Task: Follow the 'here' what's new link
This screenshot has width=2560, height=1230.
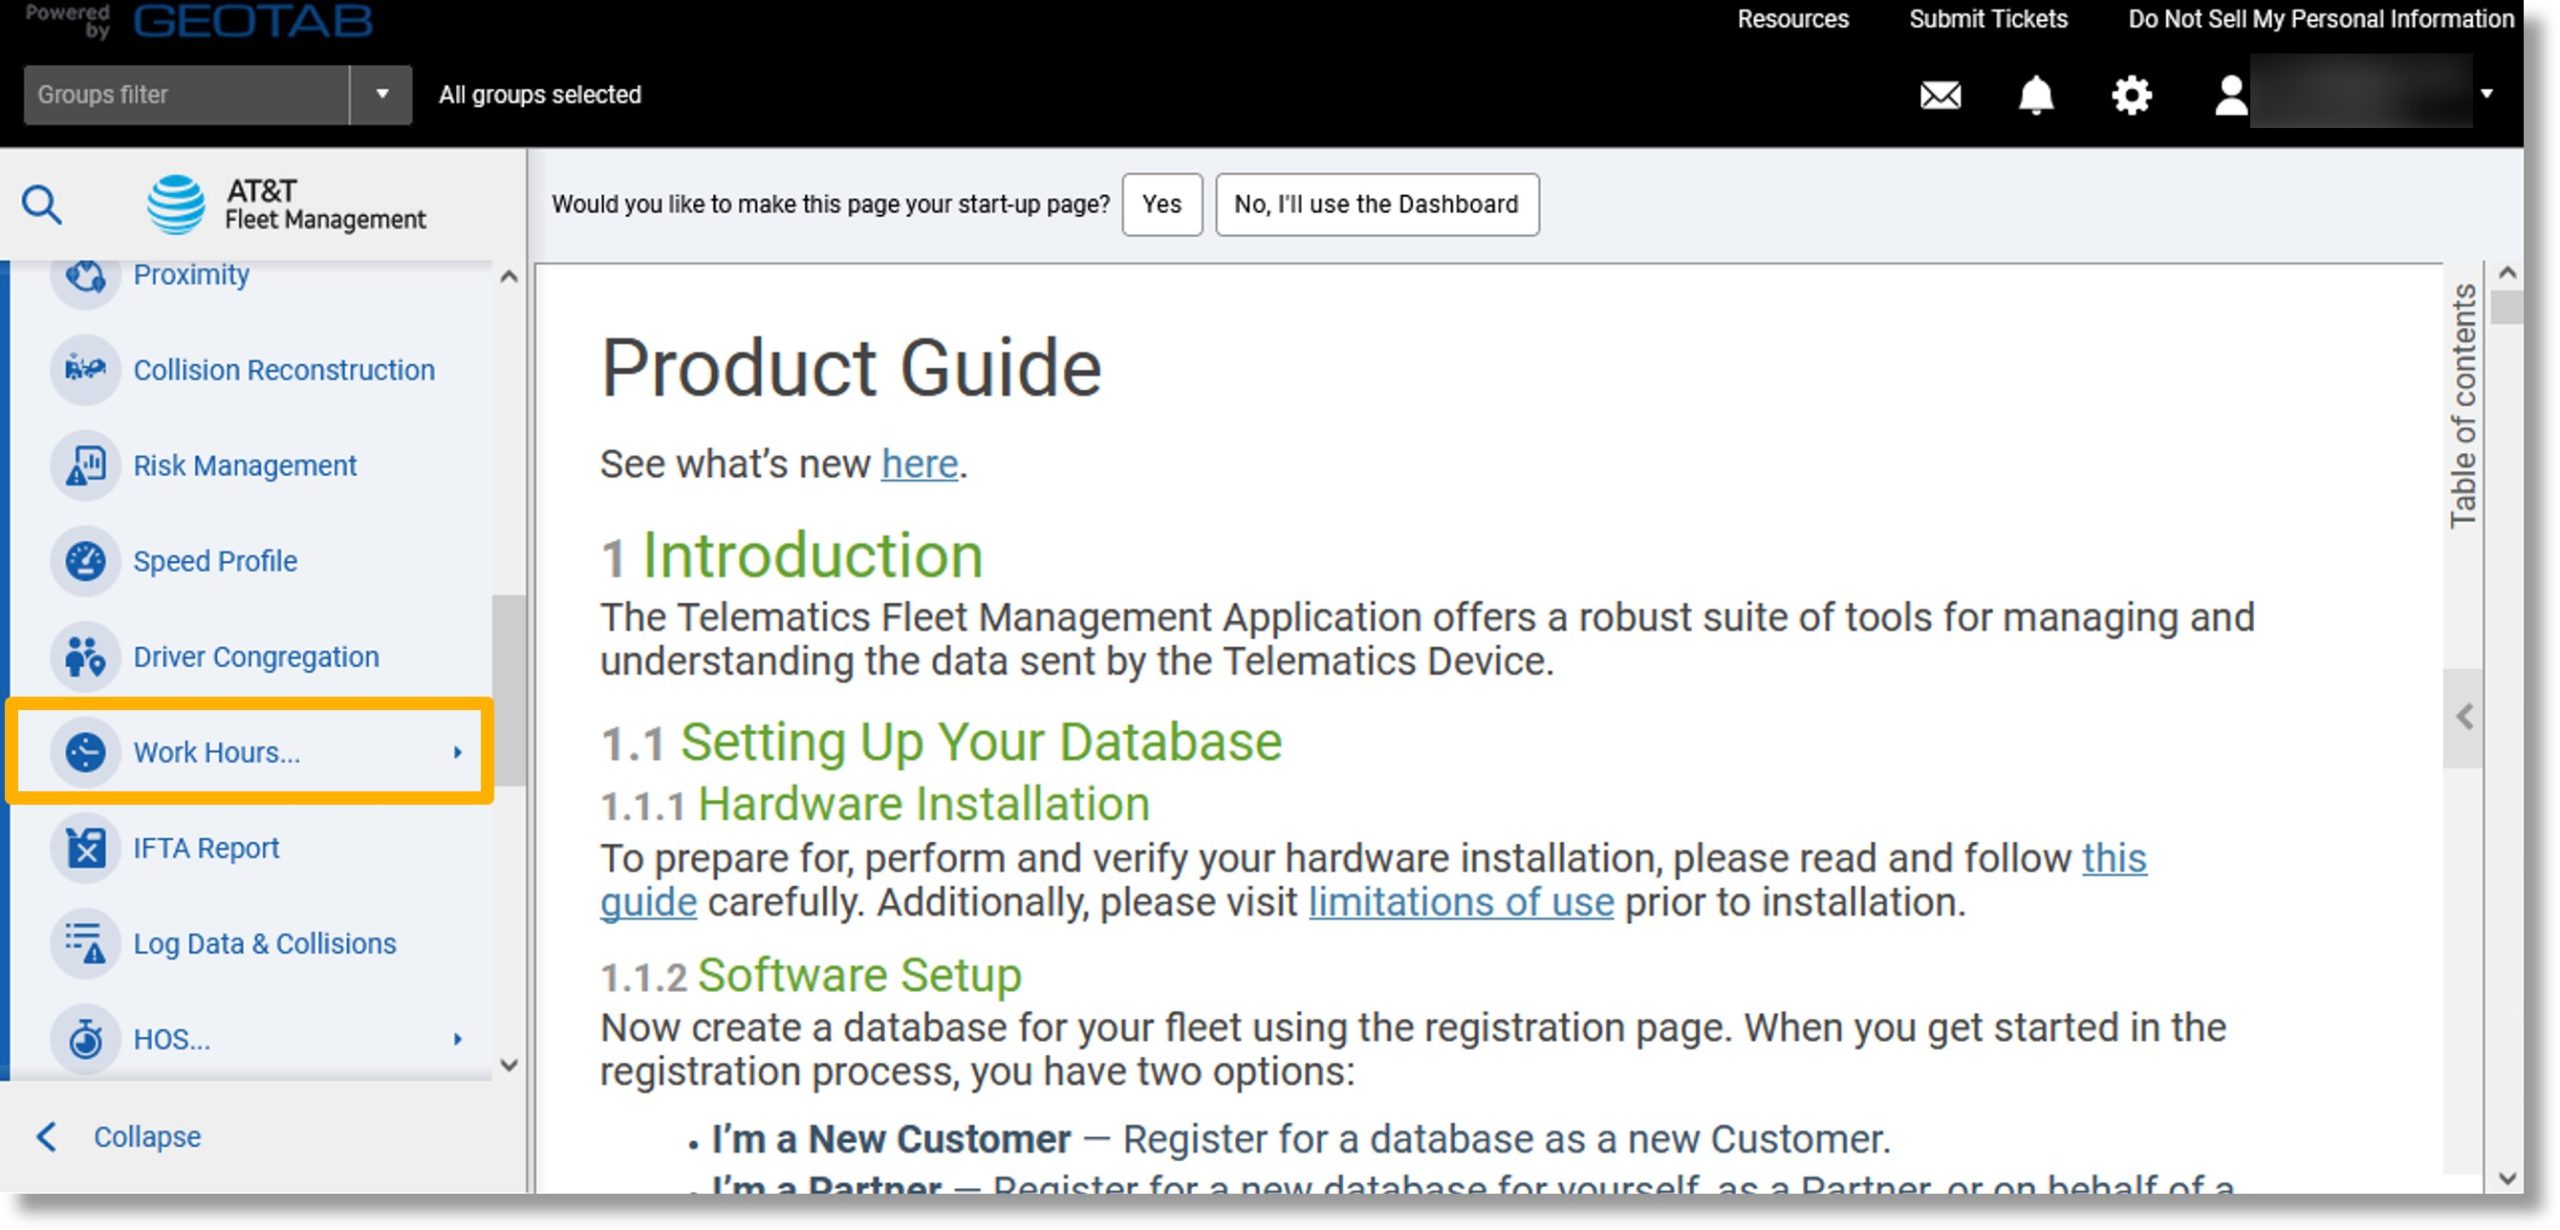Action: (x=919, y=464)
